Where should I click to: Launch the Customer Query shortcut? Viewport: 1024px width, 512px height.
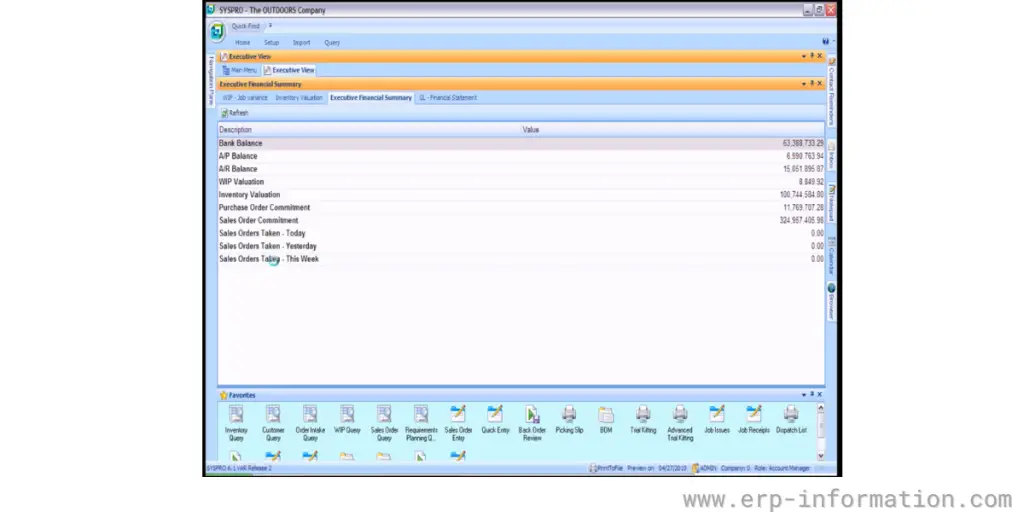pos(273,415)
